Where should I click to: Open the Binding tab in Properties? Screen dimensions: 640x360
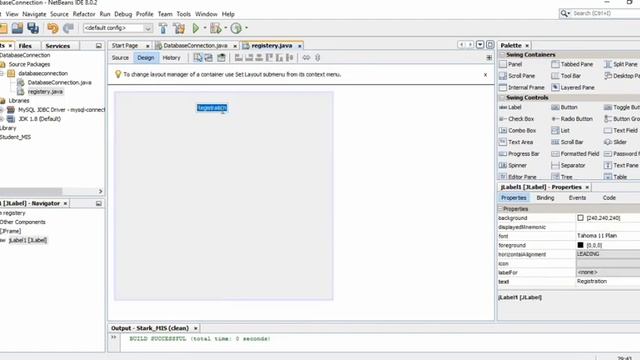545,198
